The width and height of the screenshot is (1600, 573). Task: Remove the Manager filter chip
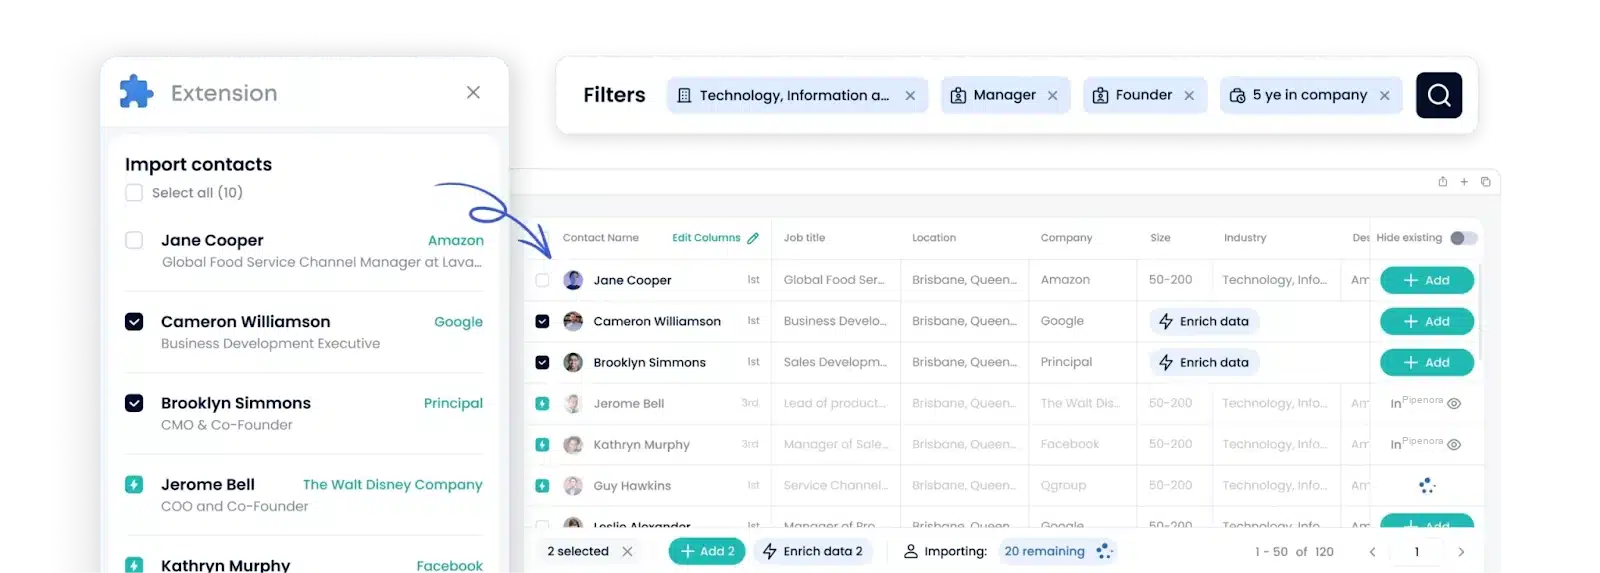pyautogui.click(x=1052, y=96)
